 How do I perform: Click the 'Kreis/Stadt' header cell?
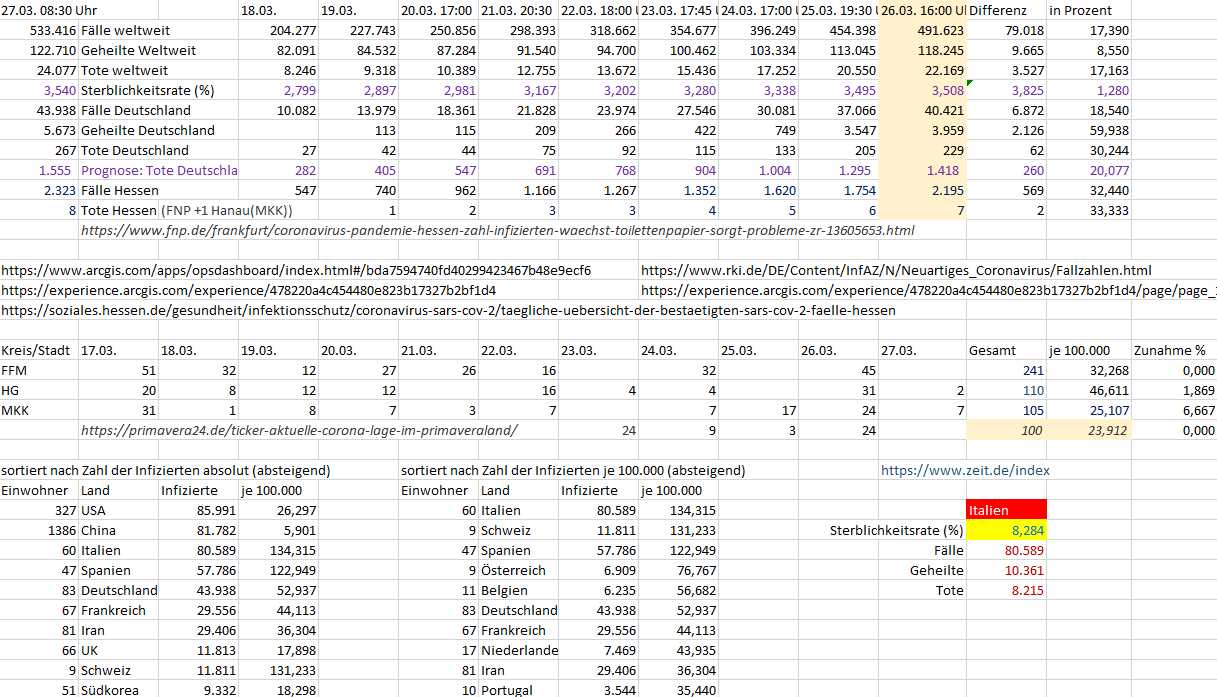coord(36,350)
